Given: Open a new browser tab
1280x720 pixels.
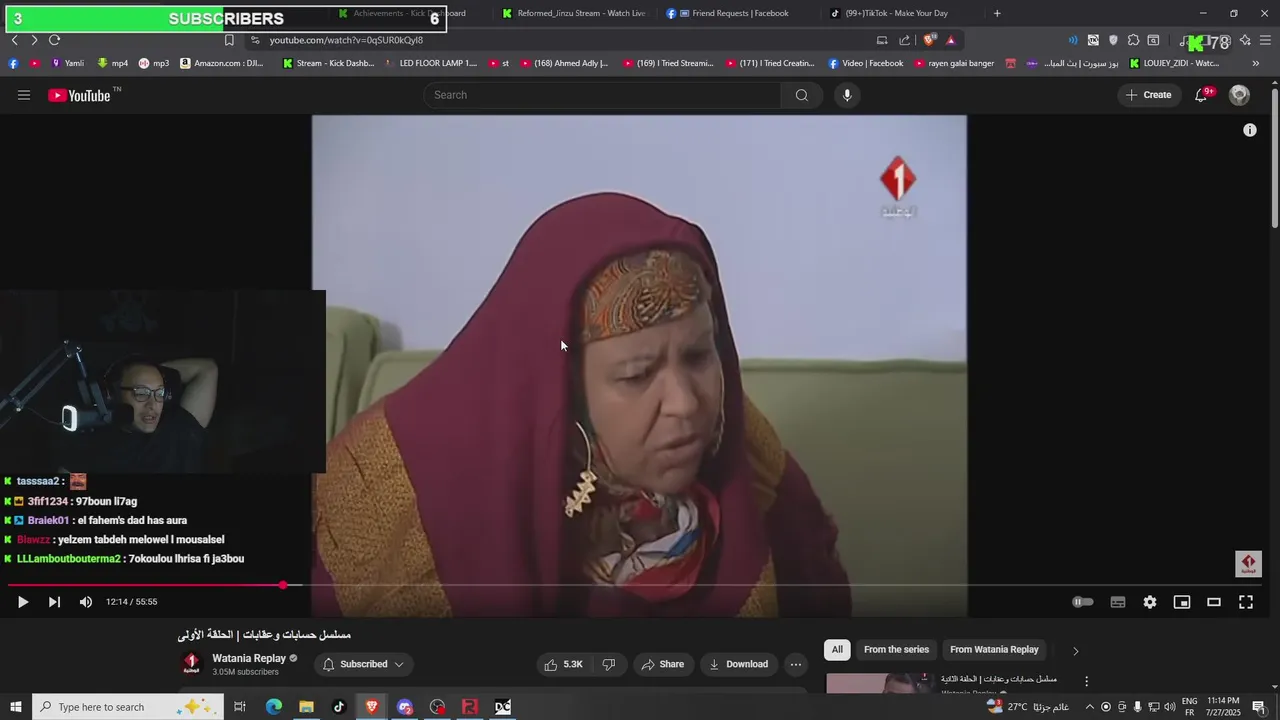Looking at the screenshot, I should 997,13.
